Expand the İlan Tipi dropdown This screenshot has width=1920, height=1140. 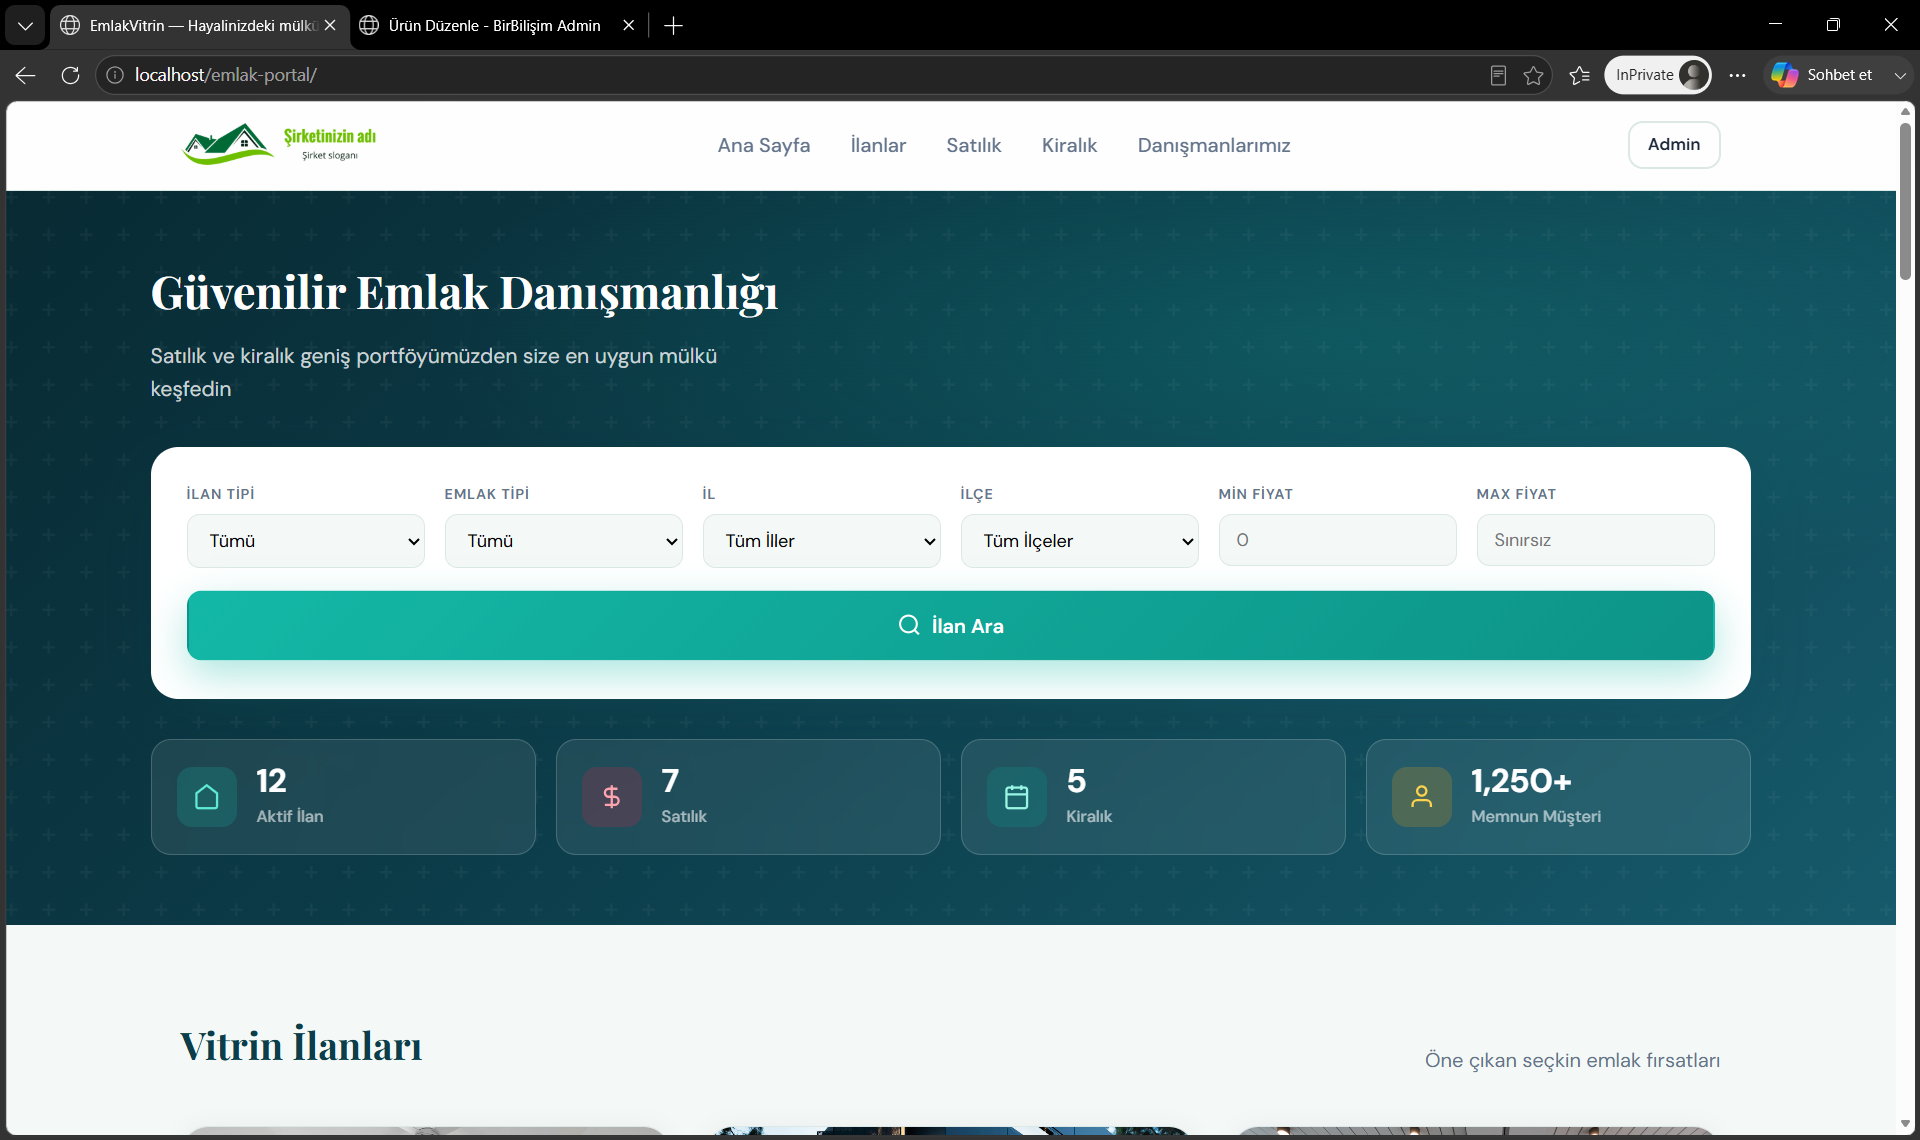click(x=306, y=541)
